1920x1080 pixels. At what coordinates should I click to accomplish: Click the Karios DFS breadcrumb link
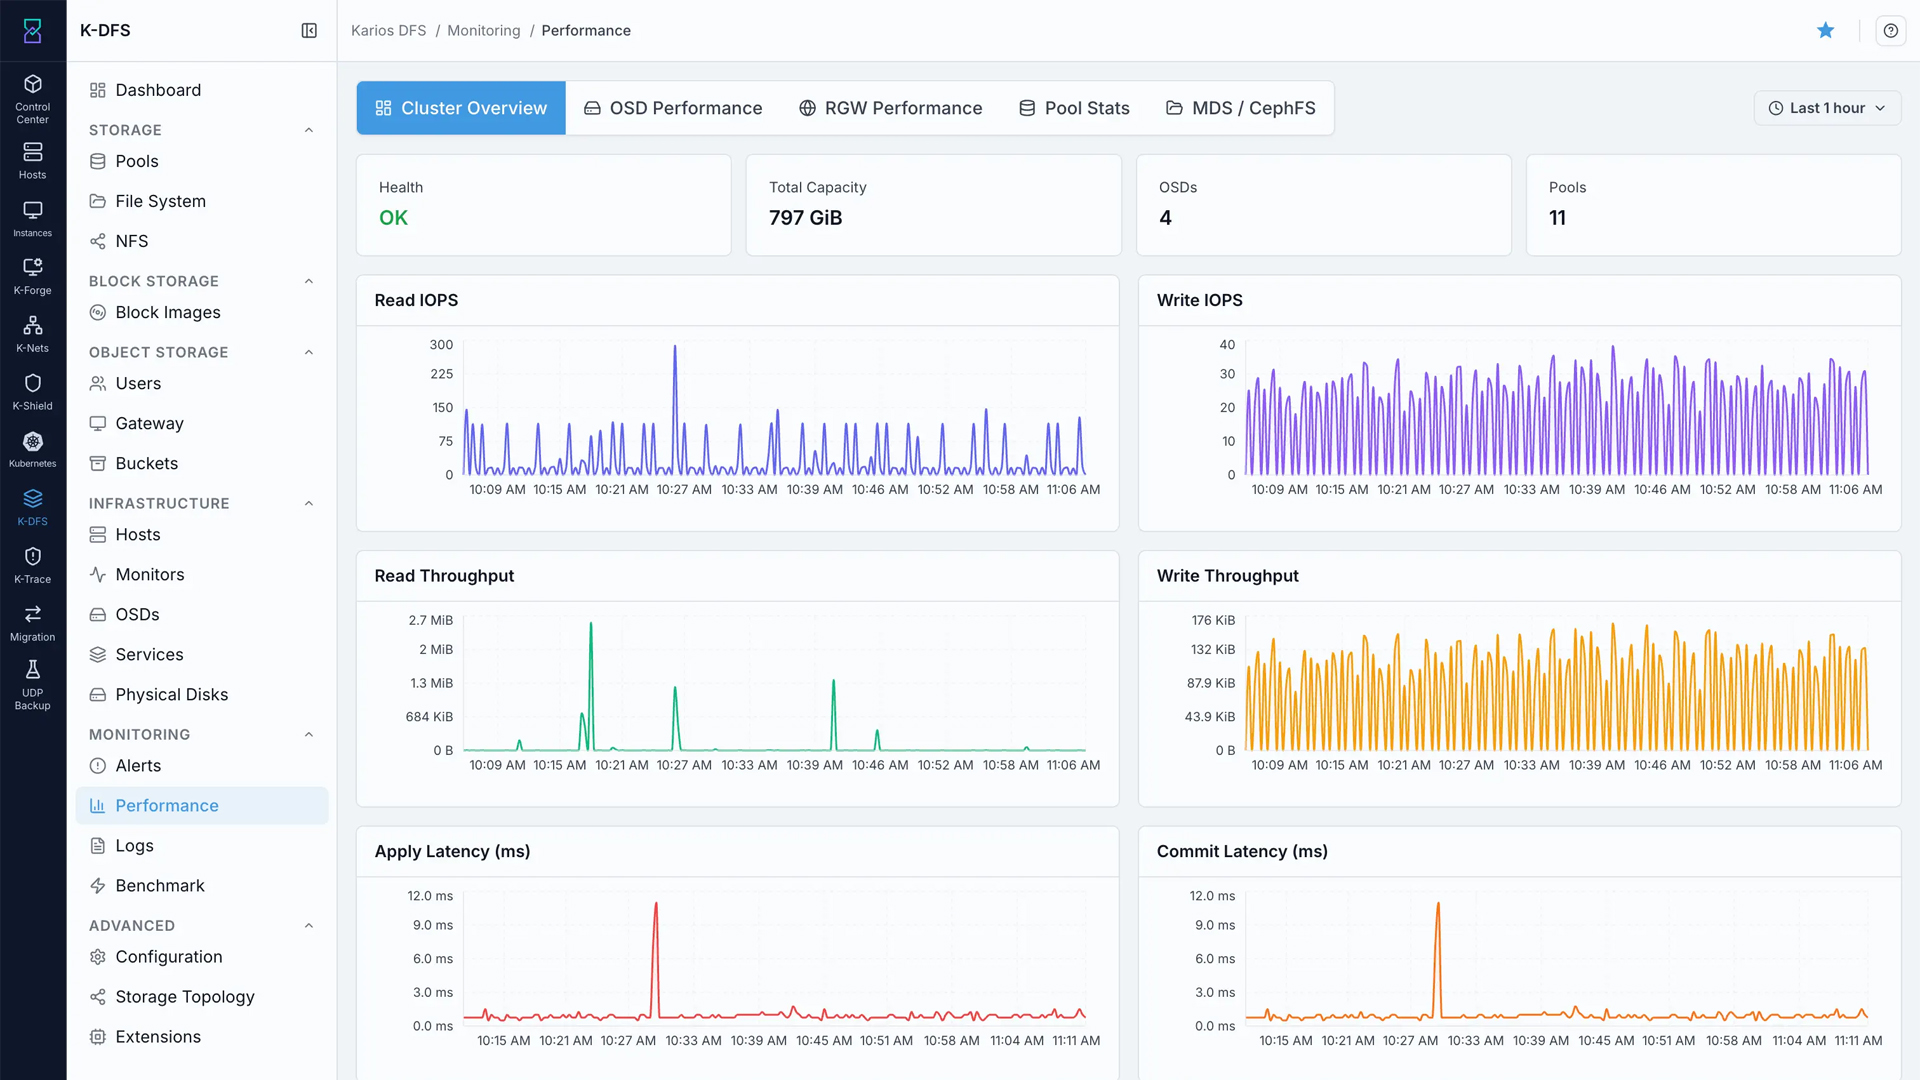click(388, 31)
